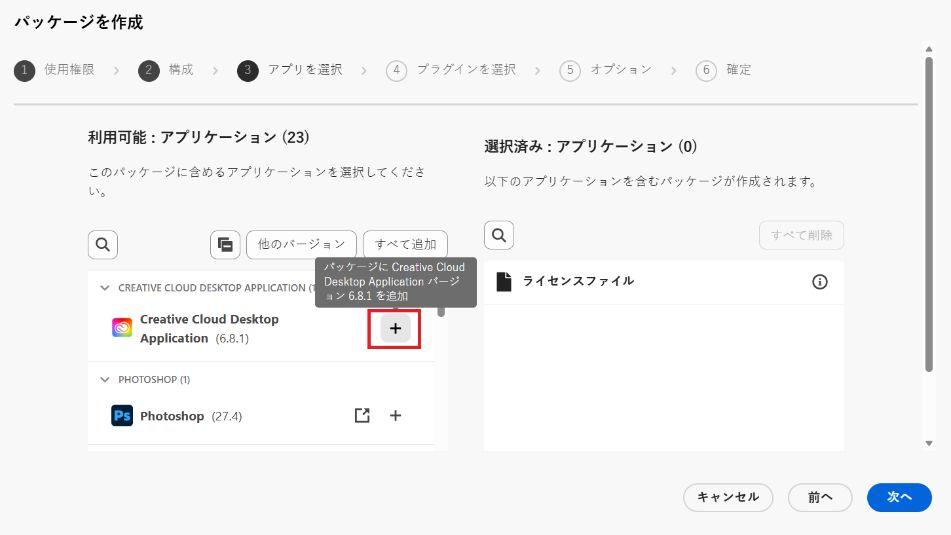Viewport: 951px width, 535px height.
Task: Select step 3 アプリを選択
Action: coord(290,70)
